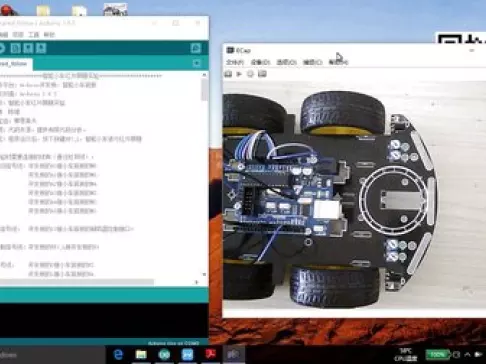This screenshot has width=486, height=364.
Task: Click the editor vertical scrollbar thumb
Action: (x=204, y=90)
